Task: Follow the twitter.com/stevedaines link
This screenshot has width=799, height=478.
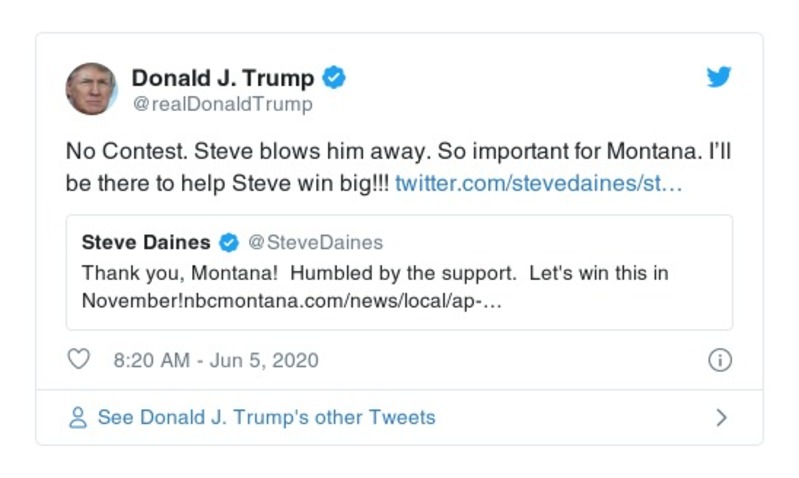Action: (x=538, y=184)
